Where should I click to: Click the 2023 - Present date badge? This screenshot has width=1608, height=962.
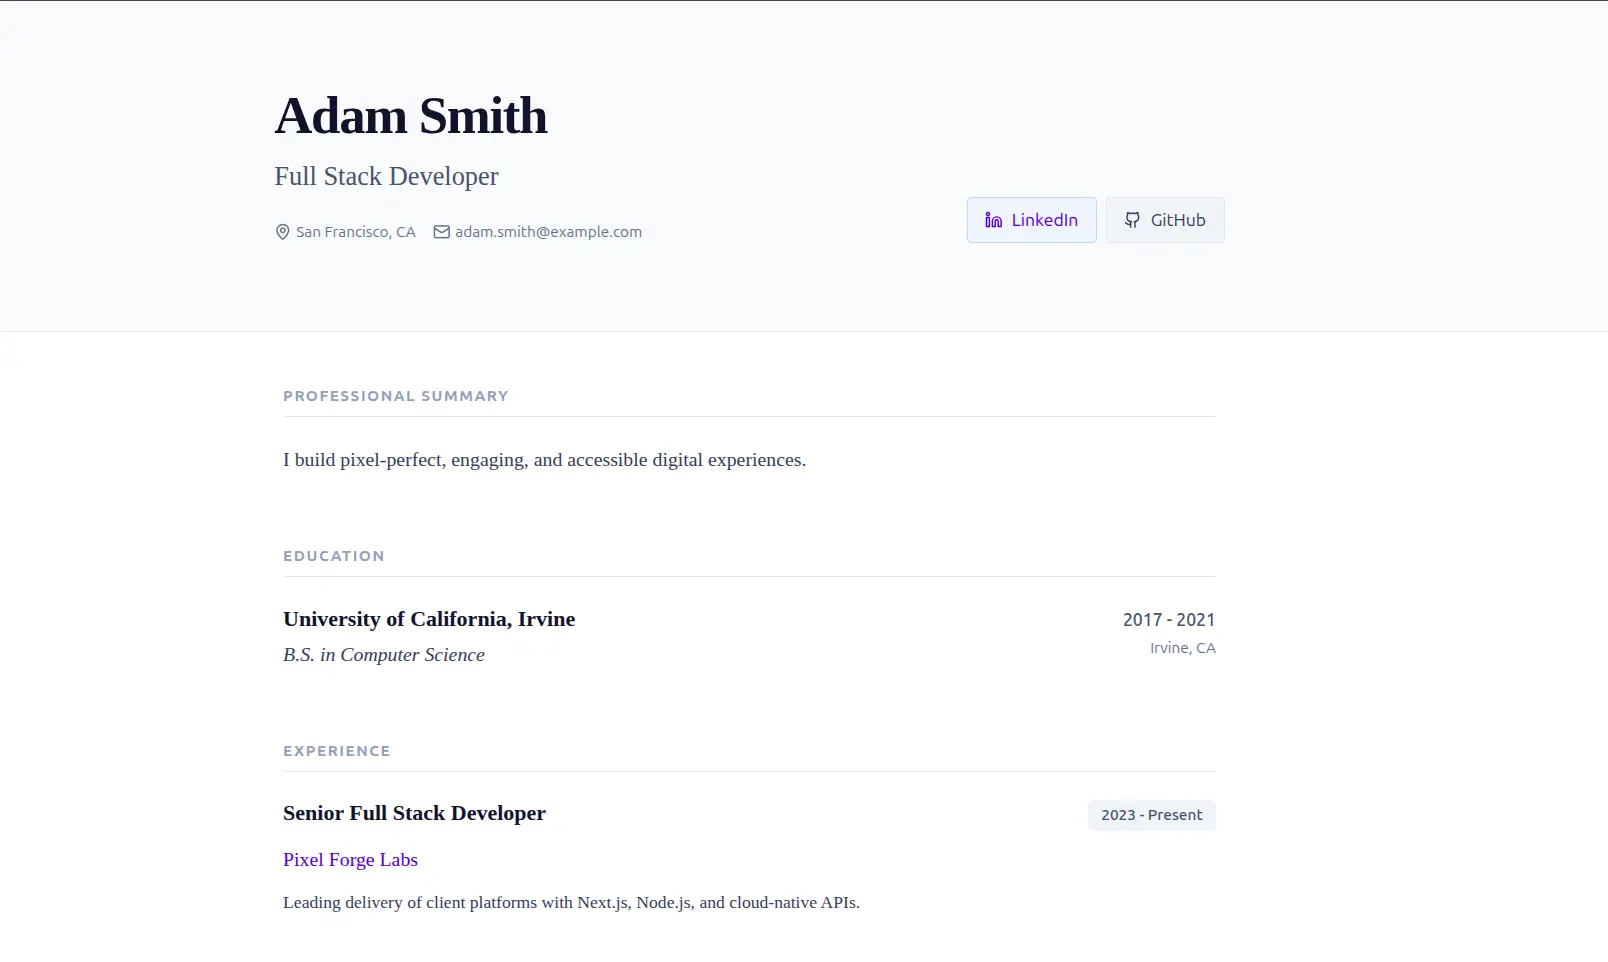click(1151, 815)
